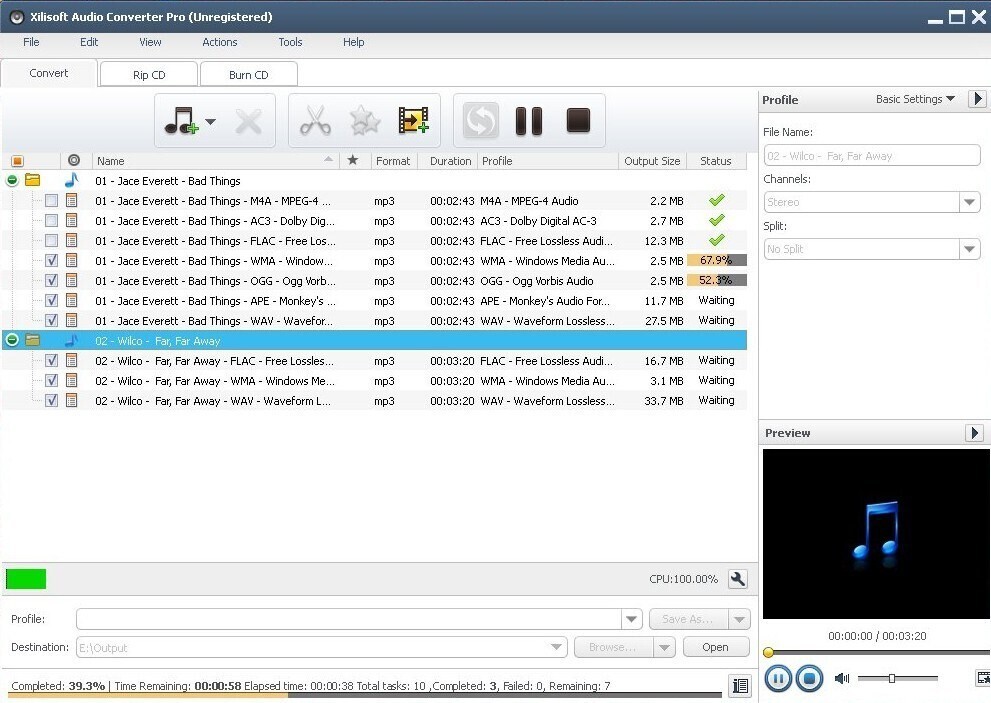Uncheck the Far Away FLAC row checkbox
The width and height of the screenshot is (991, 703).
tap(51, 360)
